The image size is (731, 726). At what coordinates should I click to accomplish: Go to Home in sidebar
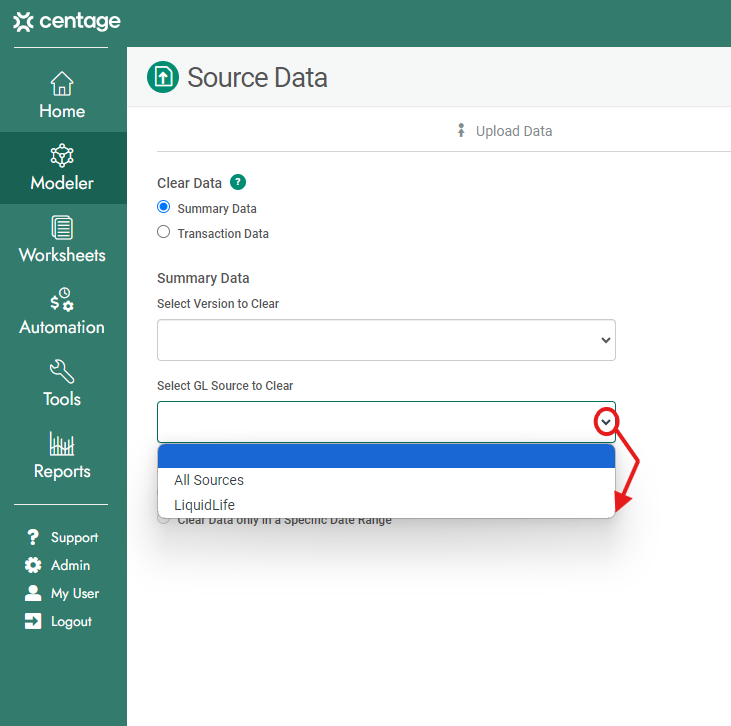point(62,96)
